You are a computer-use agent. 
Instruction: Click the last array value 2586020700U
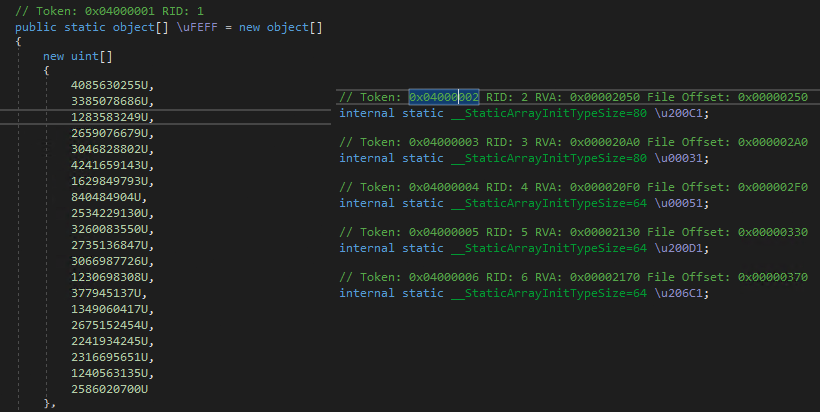[109, 389]
